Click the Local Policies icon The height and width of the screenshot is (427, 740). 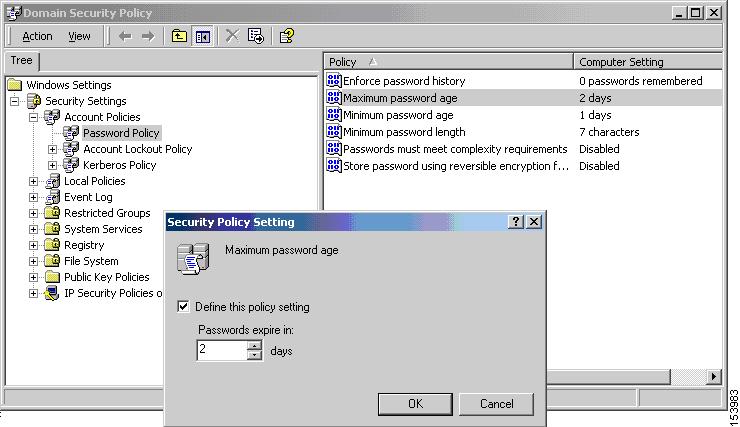52,181
